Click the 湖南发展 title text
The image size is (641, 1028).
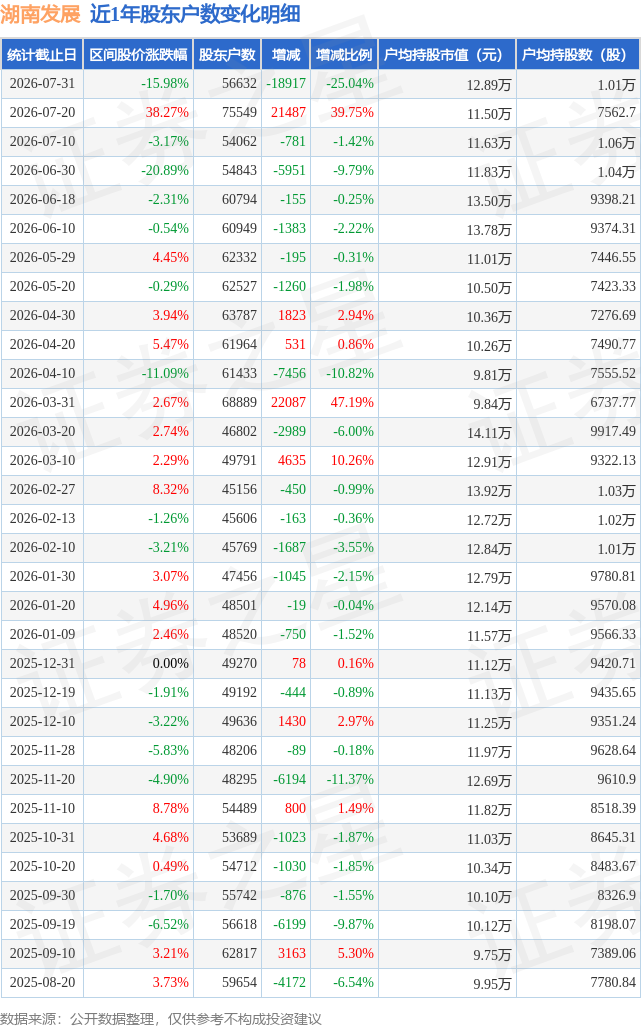(41, 14)
